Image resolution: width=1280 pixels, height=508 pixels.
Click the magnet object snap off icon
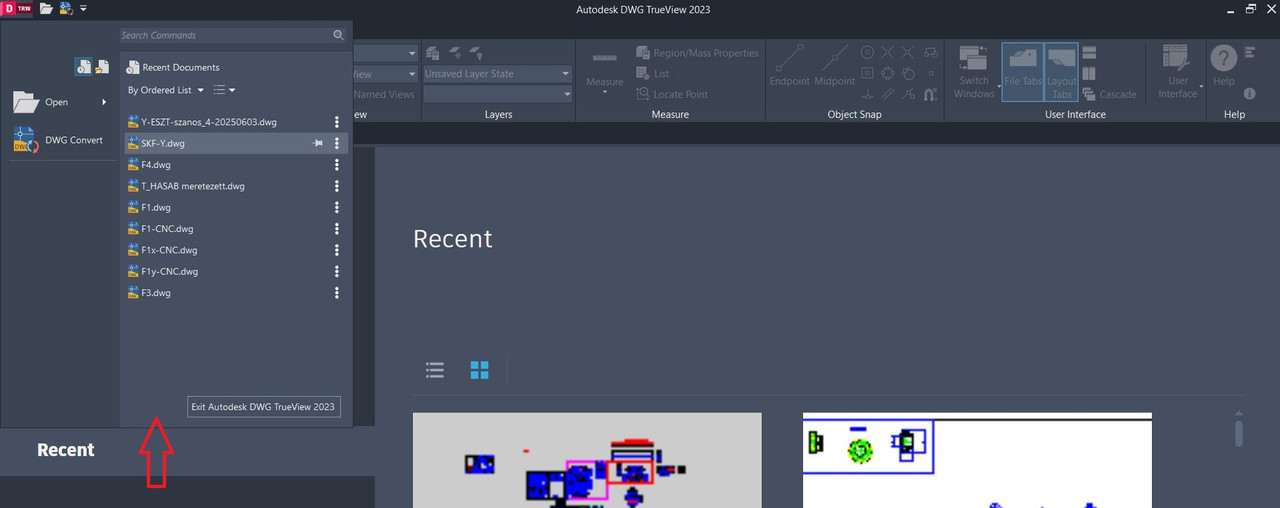(x=931, y=94)
